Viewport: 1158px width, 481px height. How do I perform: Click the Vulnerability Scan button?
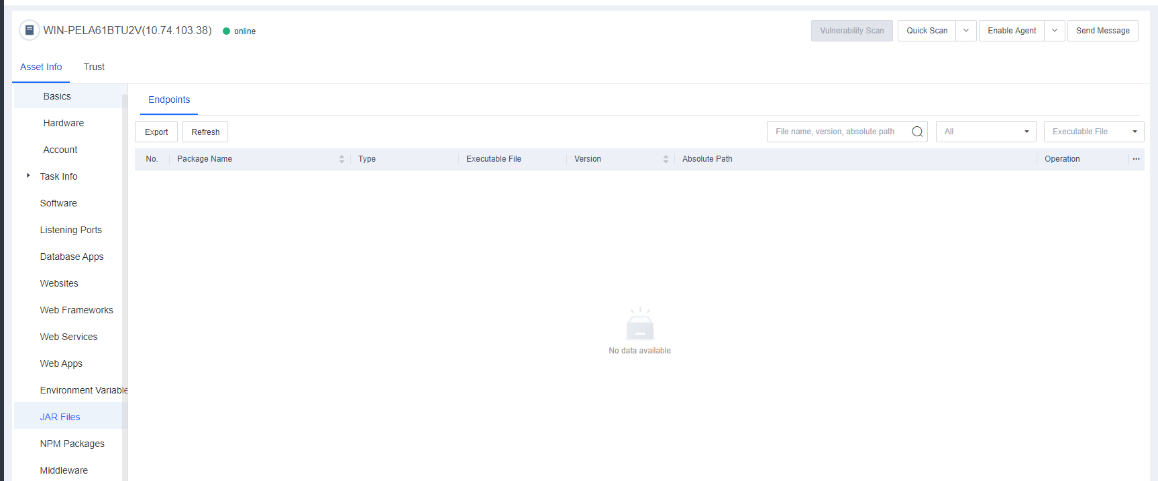pyautogui.click(x=852, y=30)
